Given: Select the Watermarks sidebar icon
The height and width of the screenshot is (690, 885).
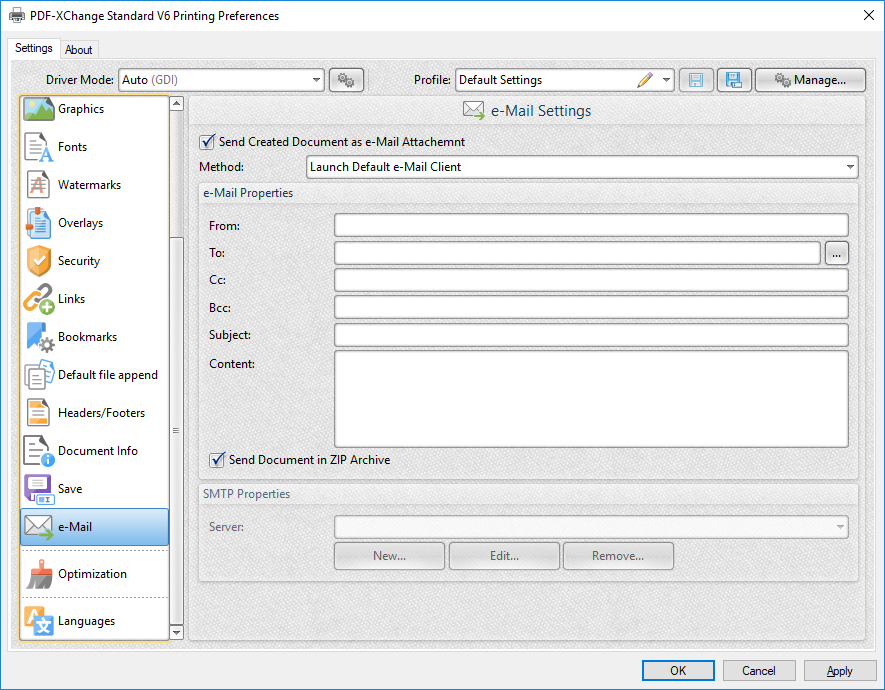Looking at the screenshot, I should (x=38, y=184).
